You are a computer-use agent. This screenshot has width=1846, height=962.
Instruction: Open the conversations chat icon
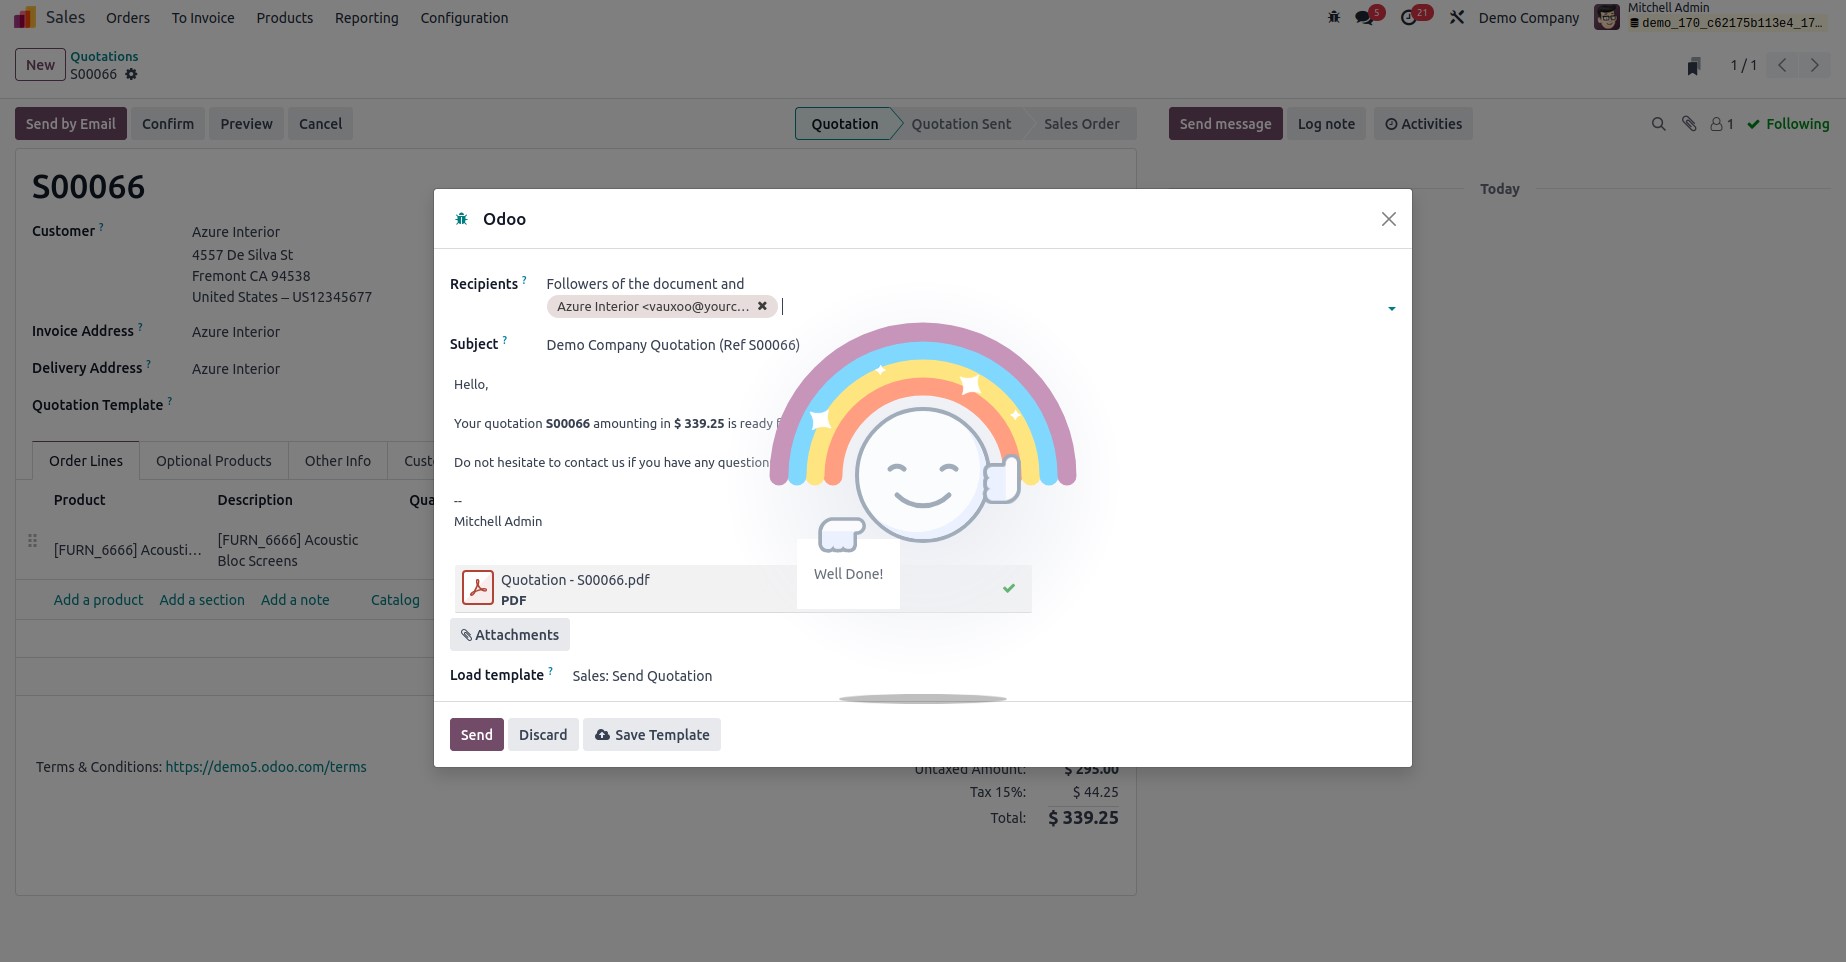point(1364,17)
